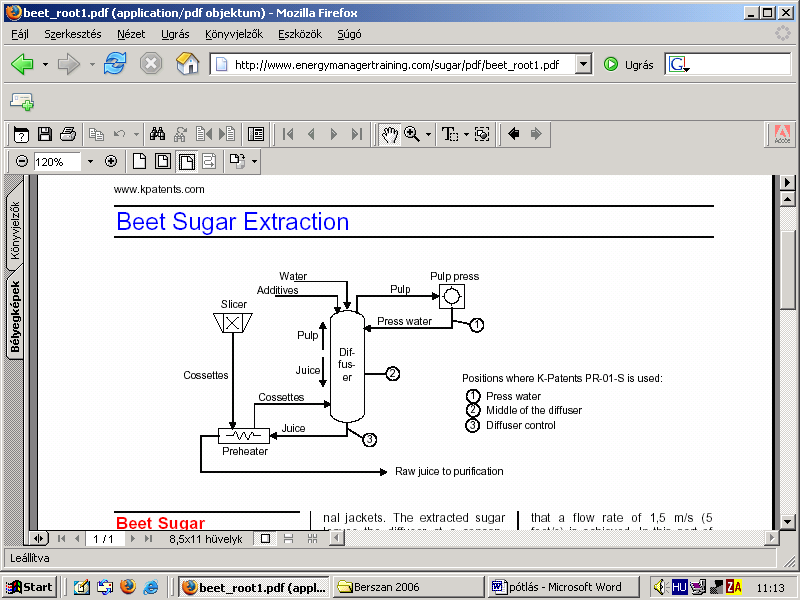Open the Ugrás menu
Screen dimensions: 800x600
175,34
